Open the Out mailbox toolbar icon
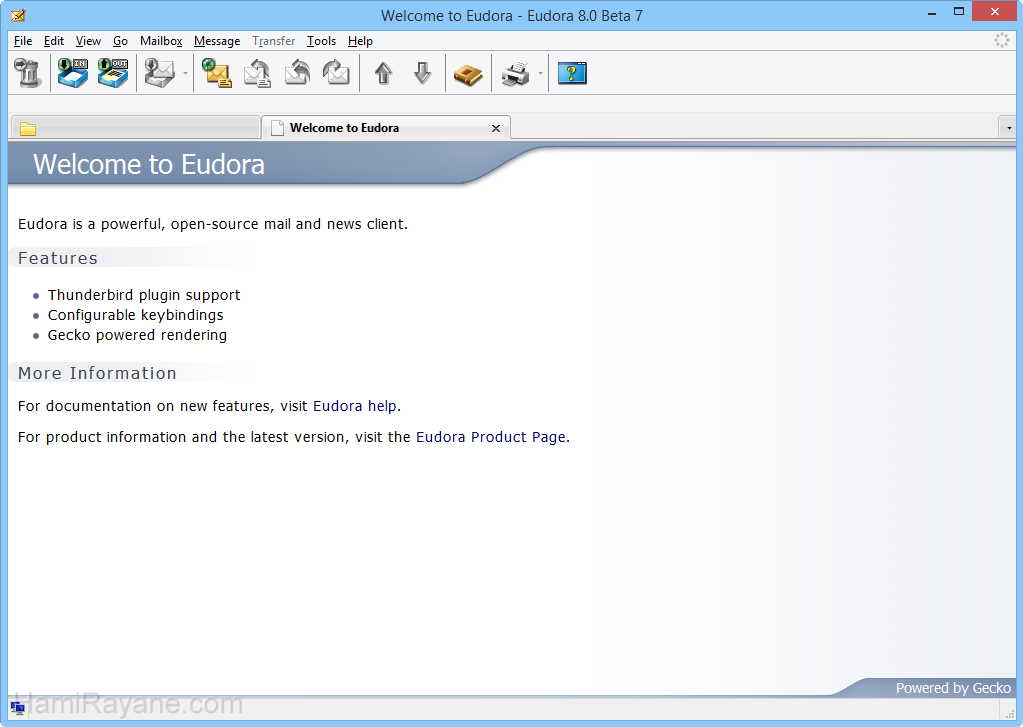Screen dimensions: 1023x727 (x=113, y=73)
